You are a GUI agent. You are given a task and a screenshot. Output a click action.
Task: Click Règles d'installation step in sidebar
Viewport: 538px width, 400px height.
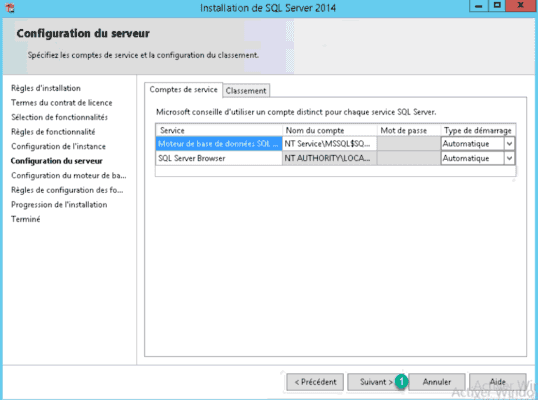[46, 88]
